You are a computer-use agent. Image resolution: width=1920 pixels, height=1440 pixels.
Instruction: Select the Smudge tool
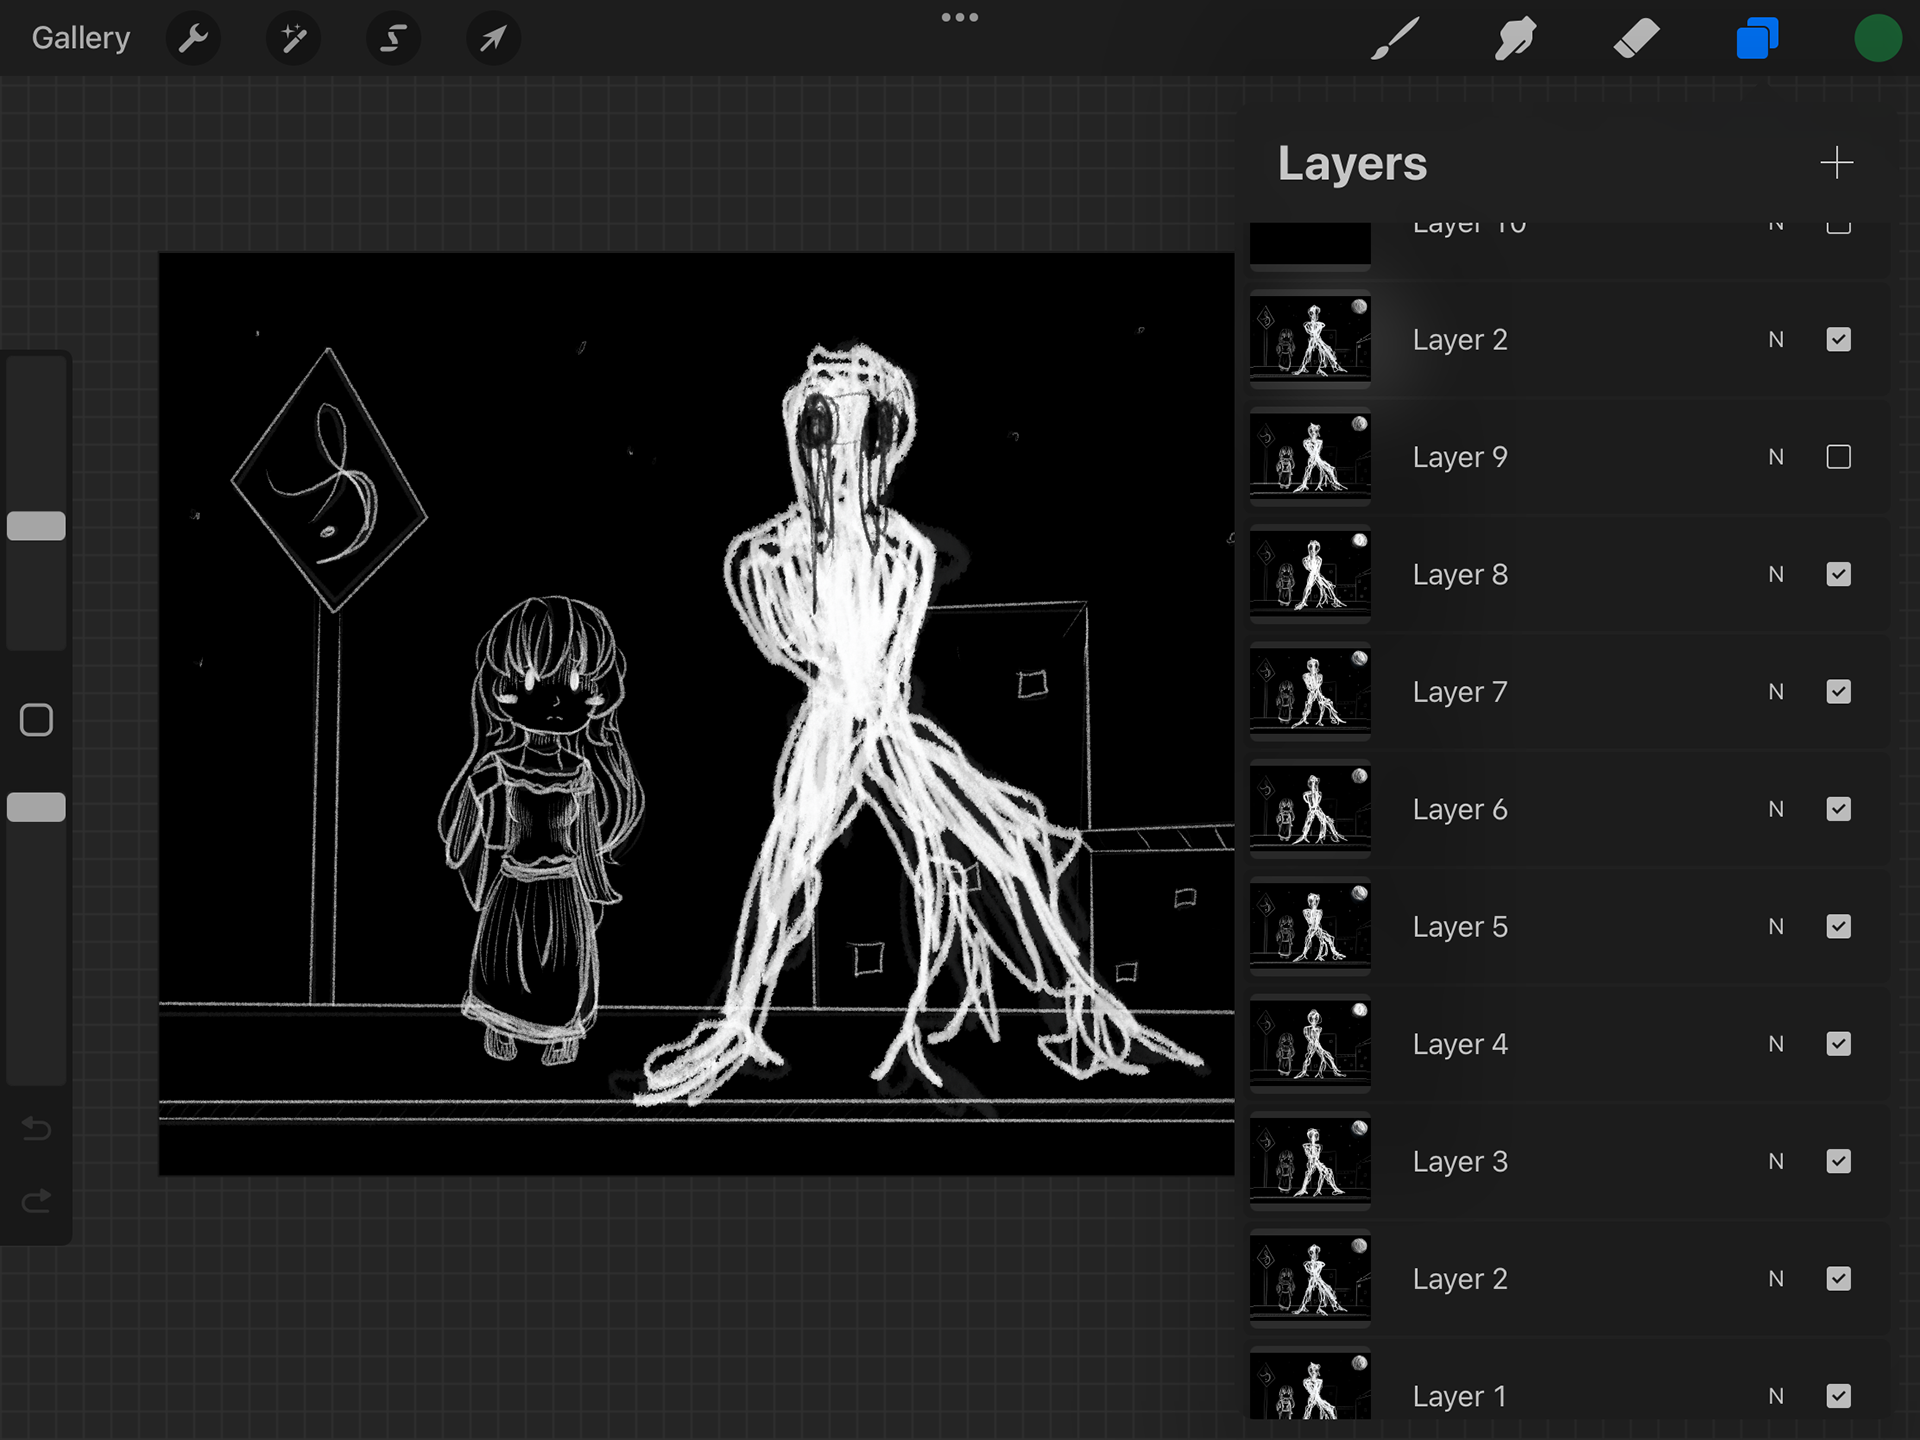[x=1515, y=39]
